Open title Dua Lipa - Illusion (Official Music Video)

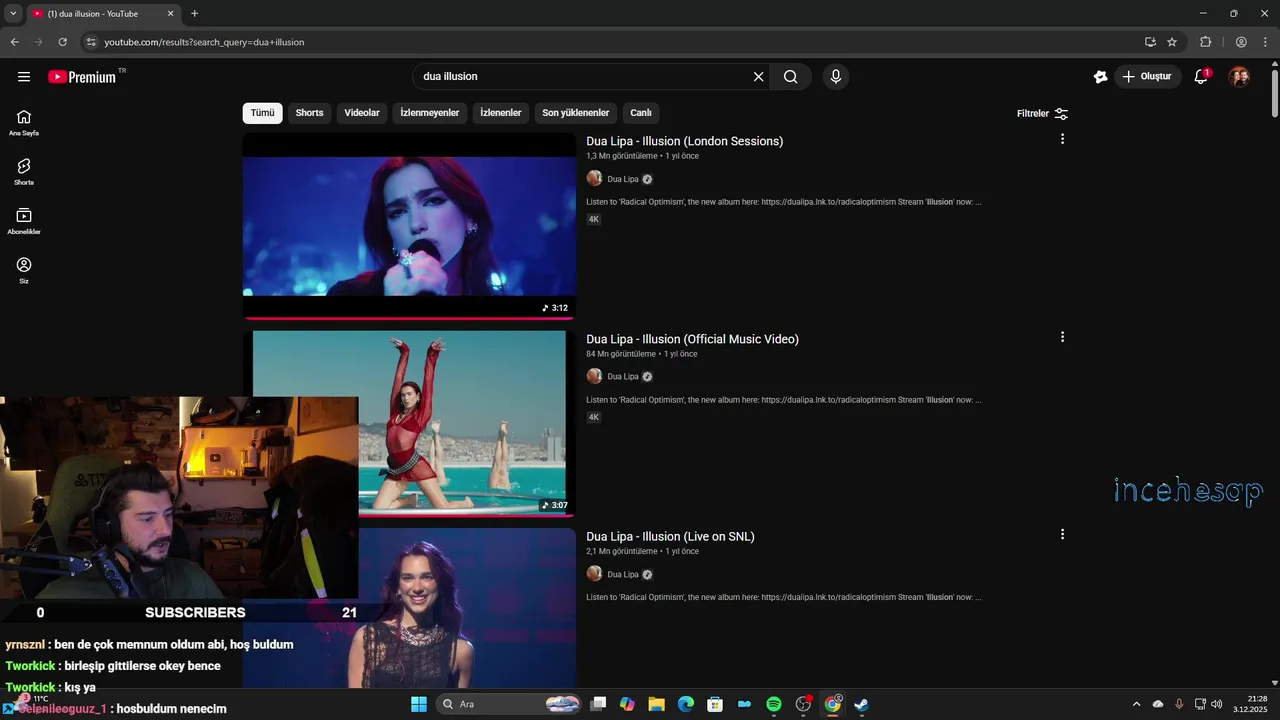point(692,339)
